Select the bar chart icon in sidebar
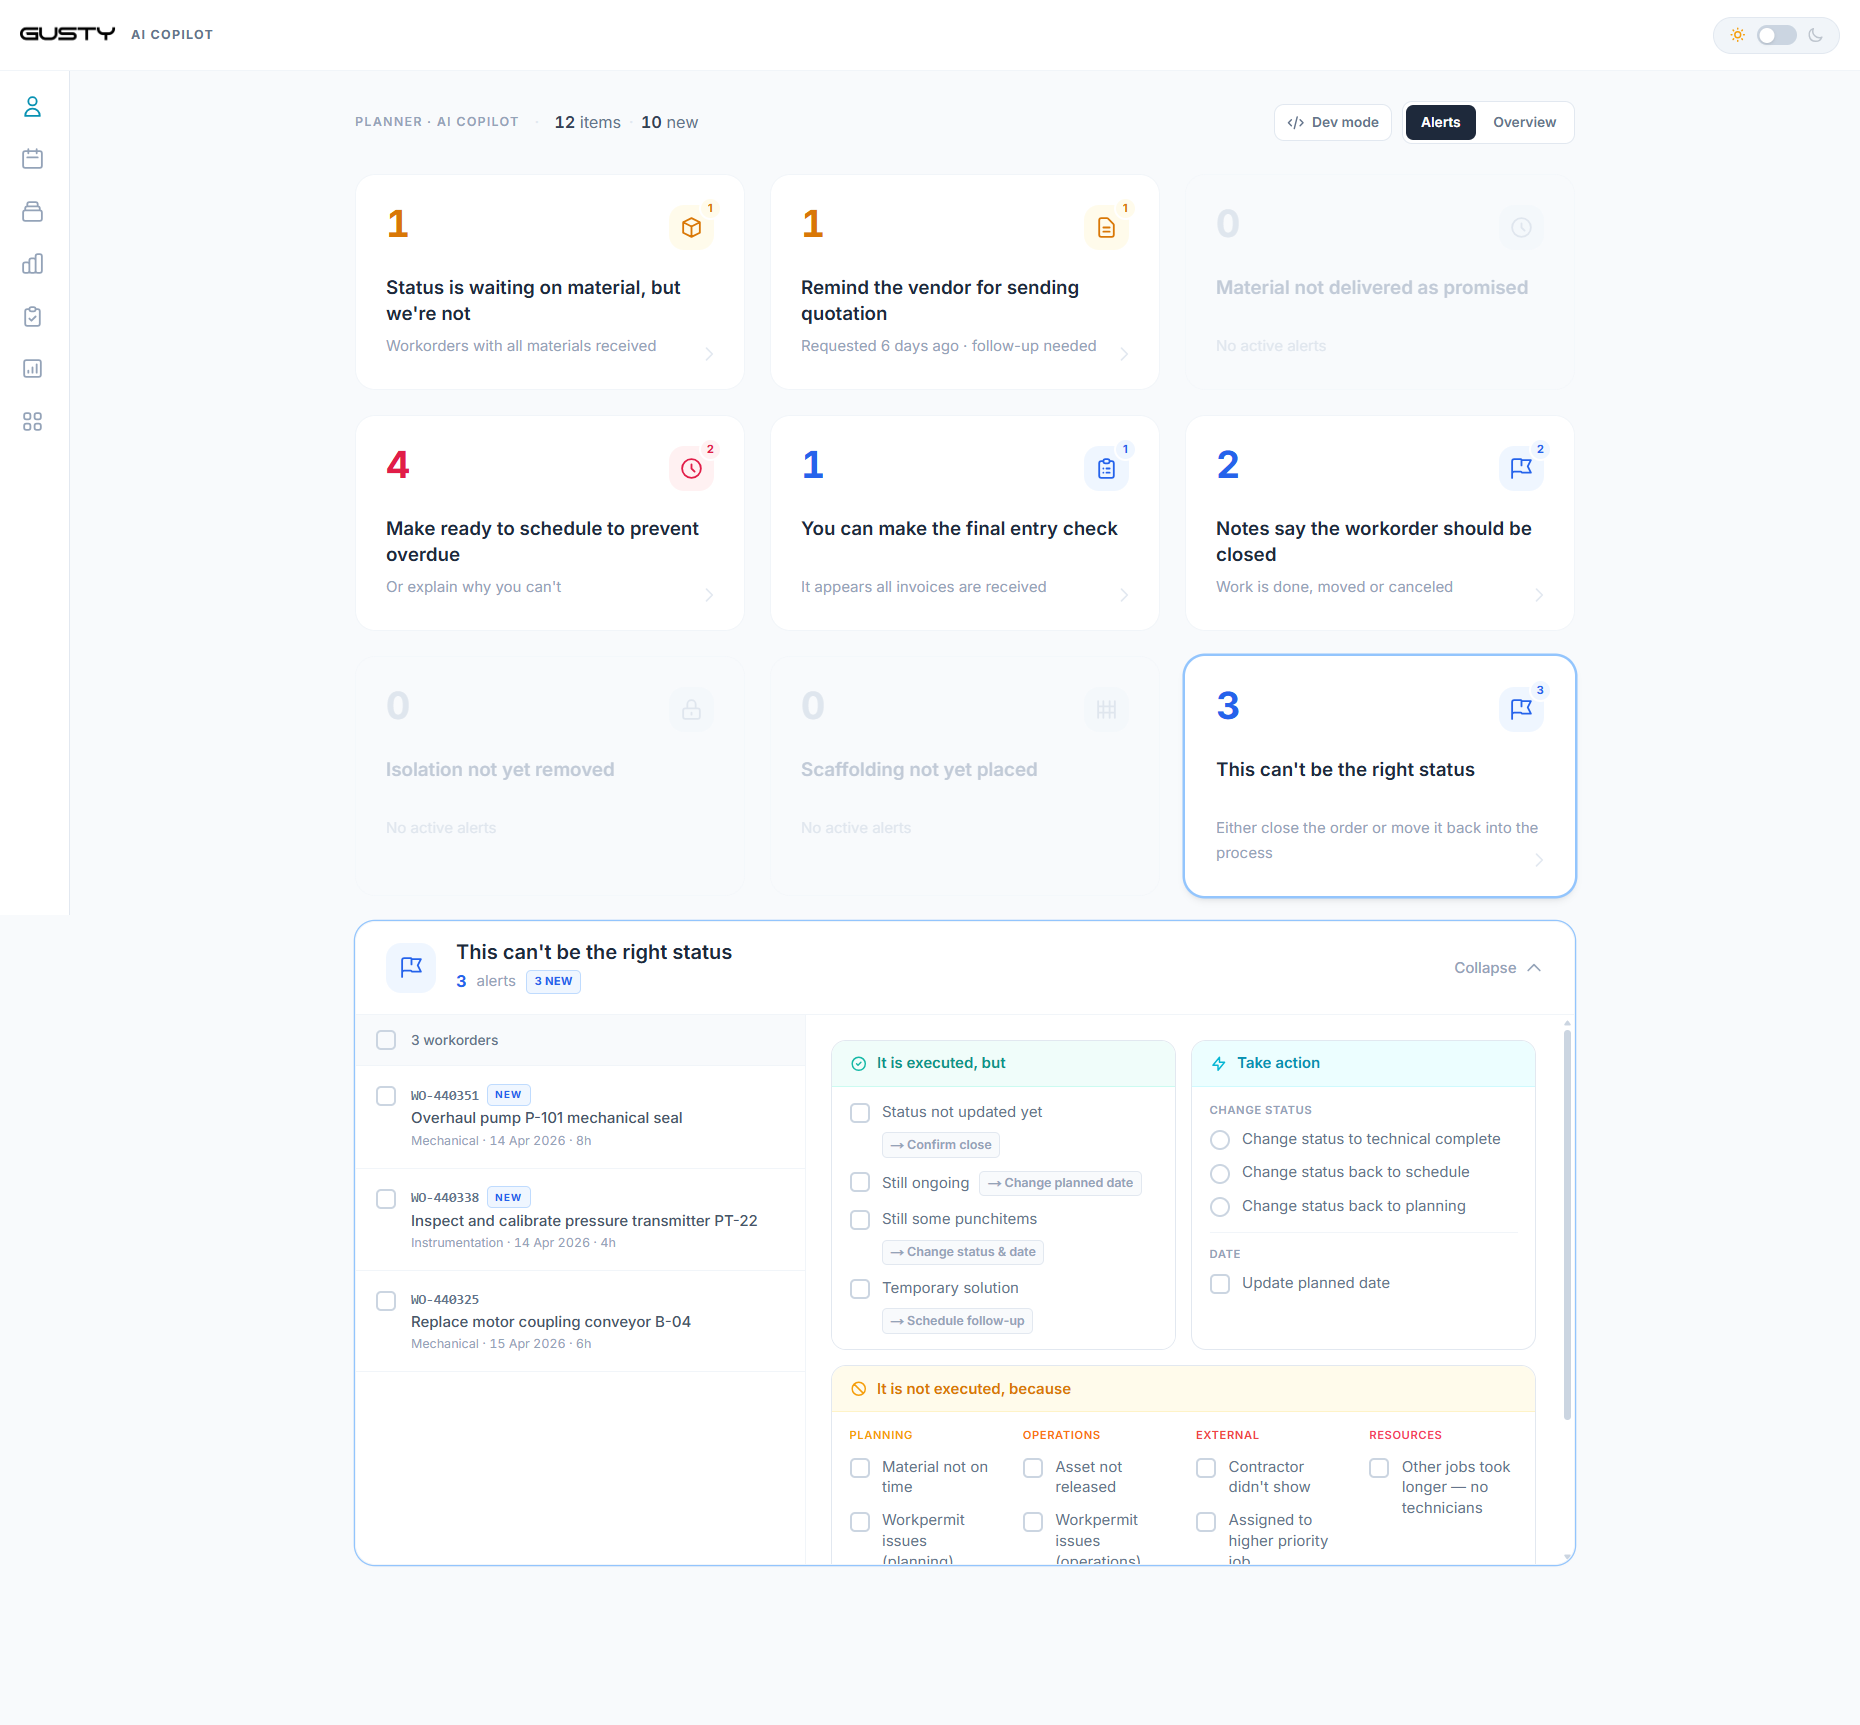This screenshot has height=1725, width=1860. point(32,264)
